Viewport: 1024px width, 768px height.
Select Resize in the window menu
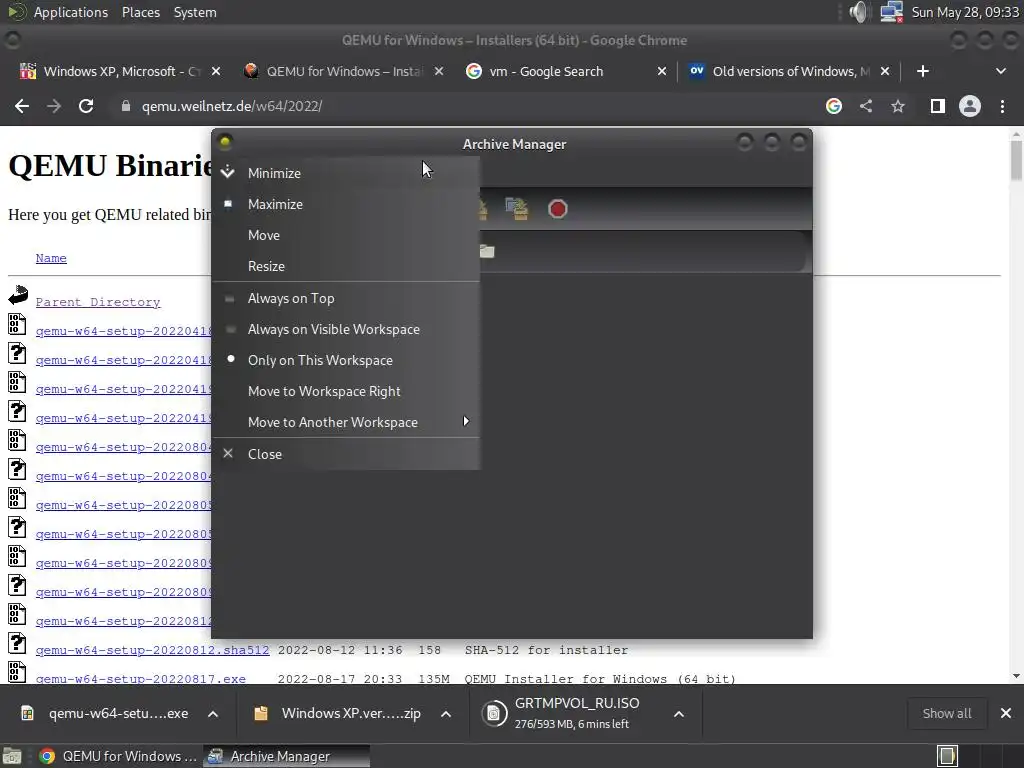(346, 266)
